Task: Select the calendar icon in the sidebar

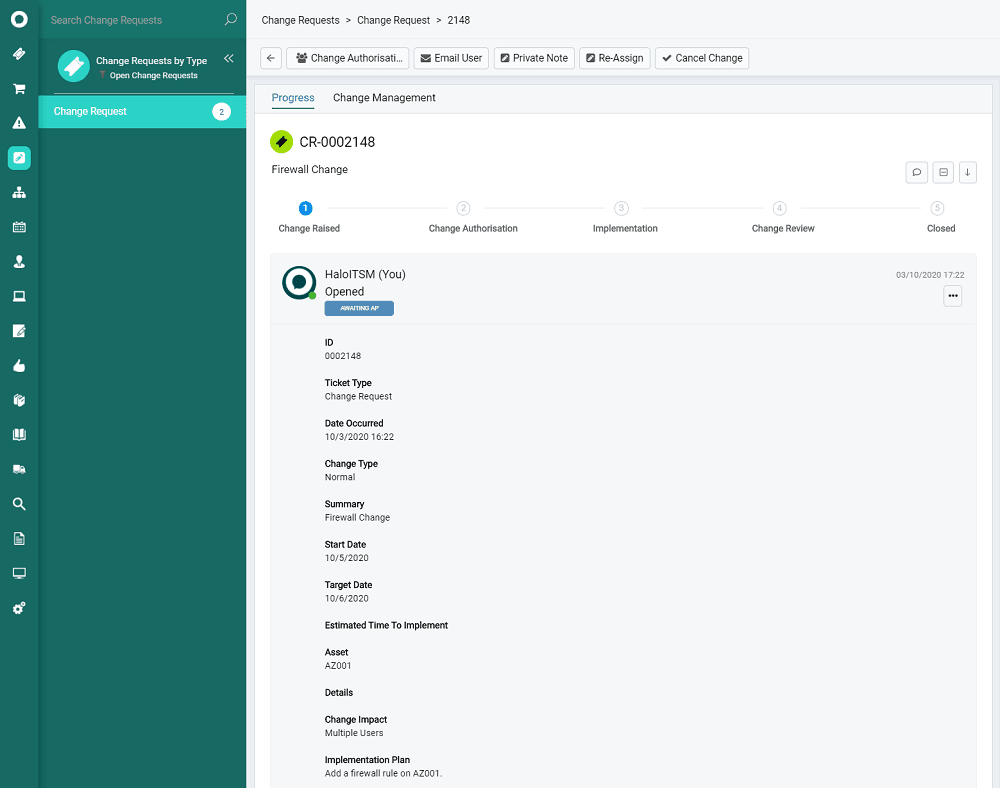Action: click(x=18, y=227)
